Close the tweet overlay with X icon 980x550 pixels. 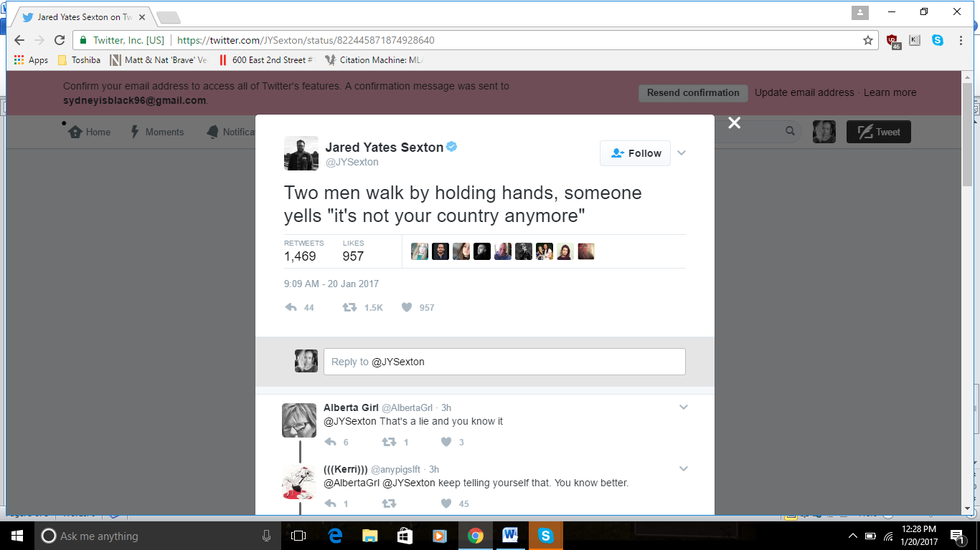tap(734, 123)
